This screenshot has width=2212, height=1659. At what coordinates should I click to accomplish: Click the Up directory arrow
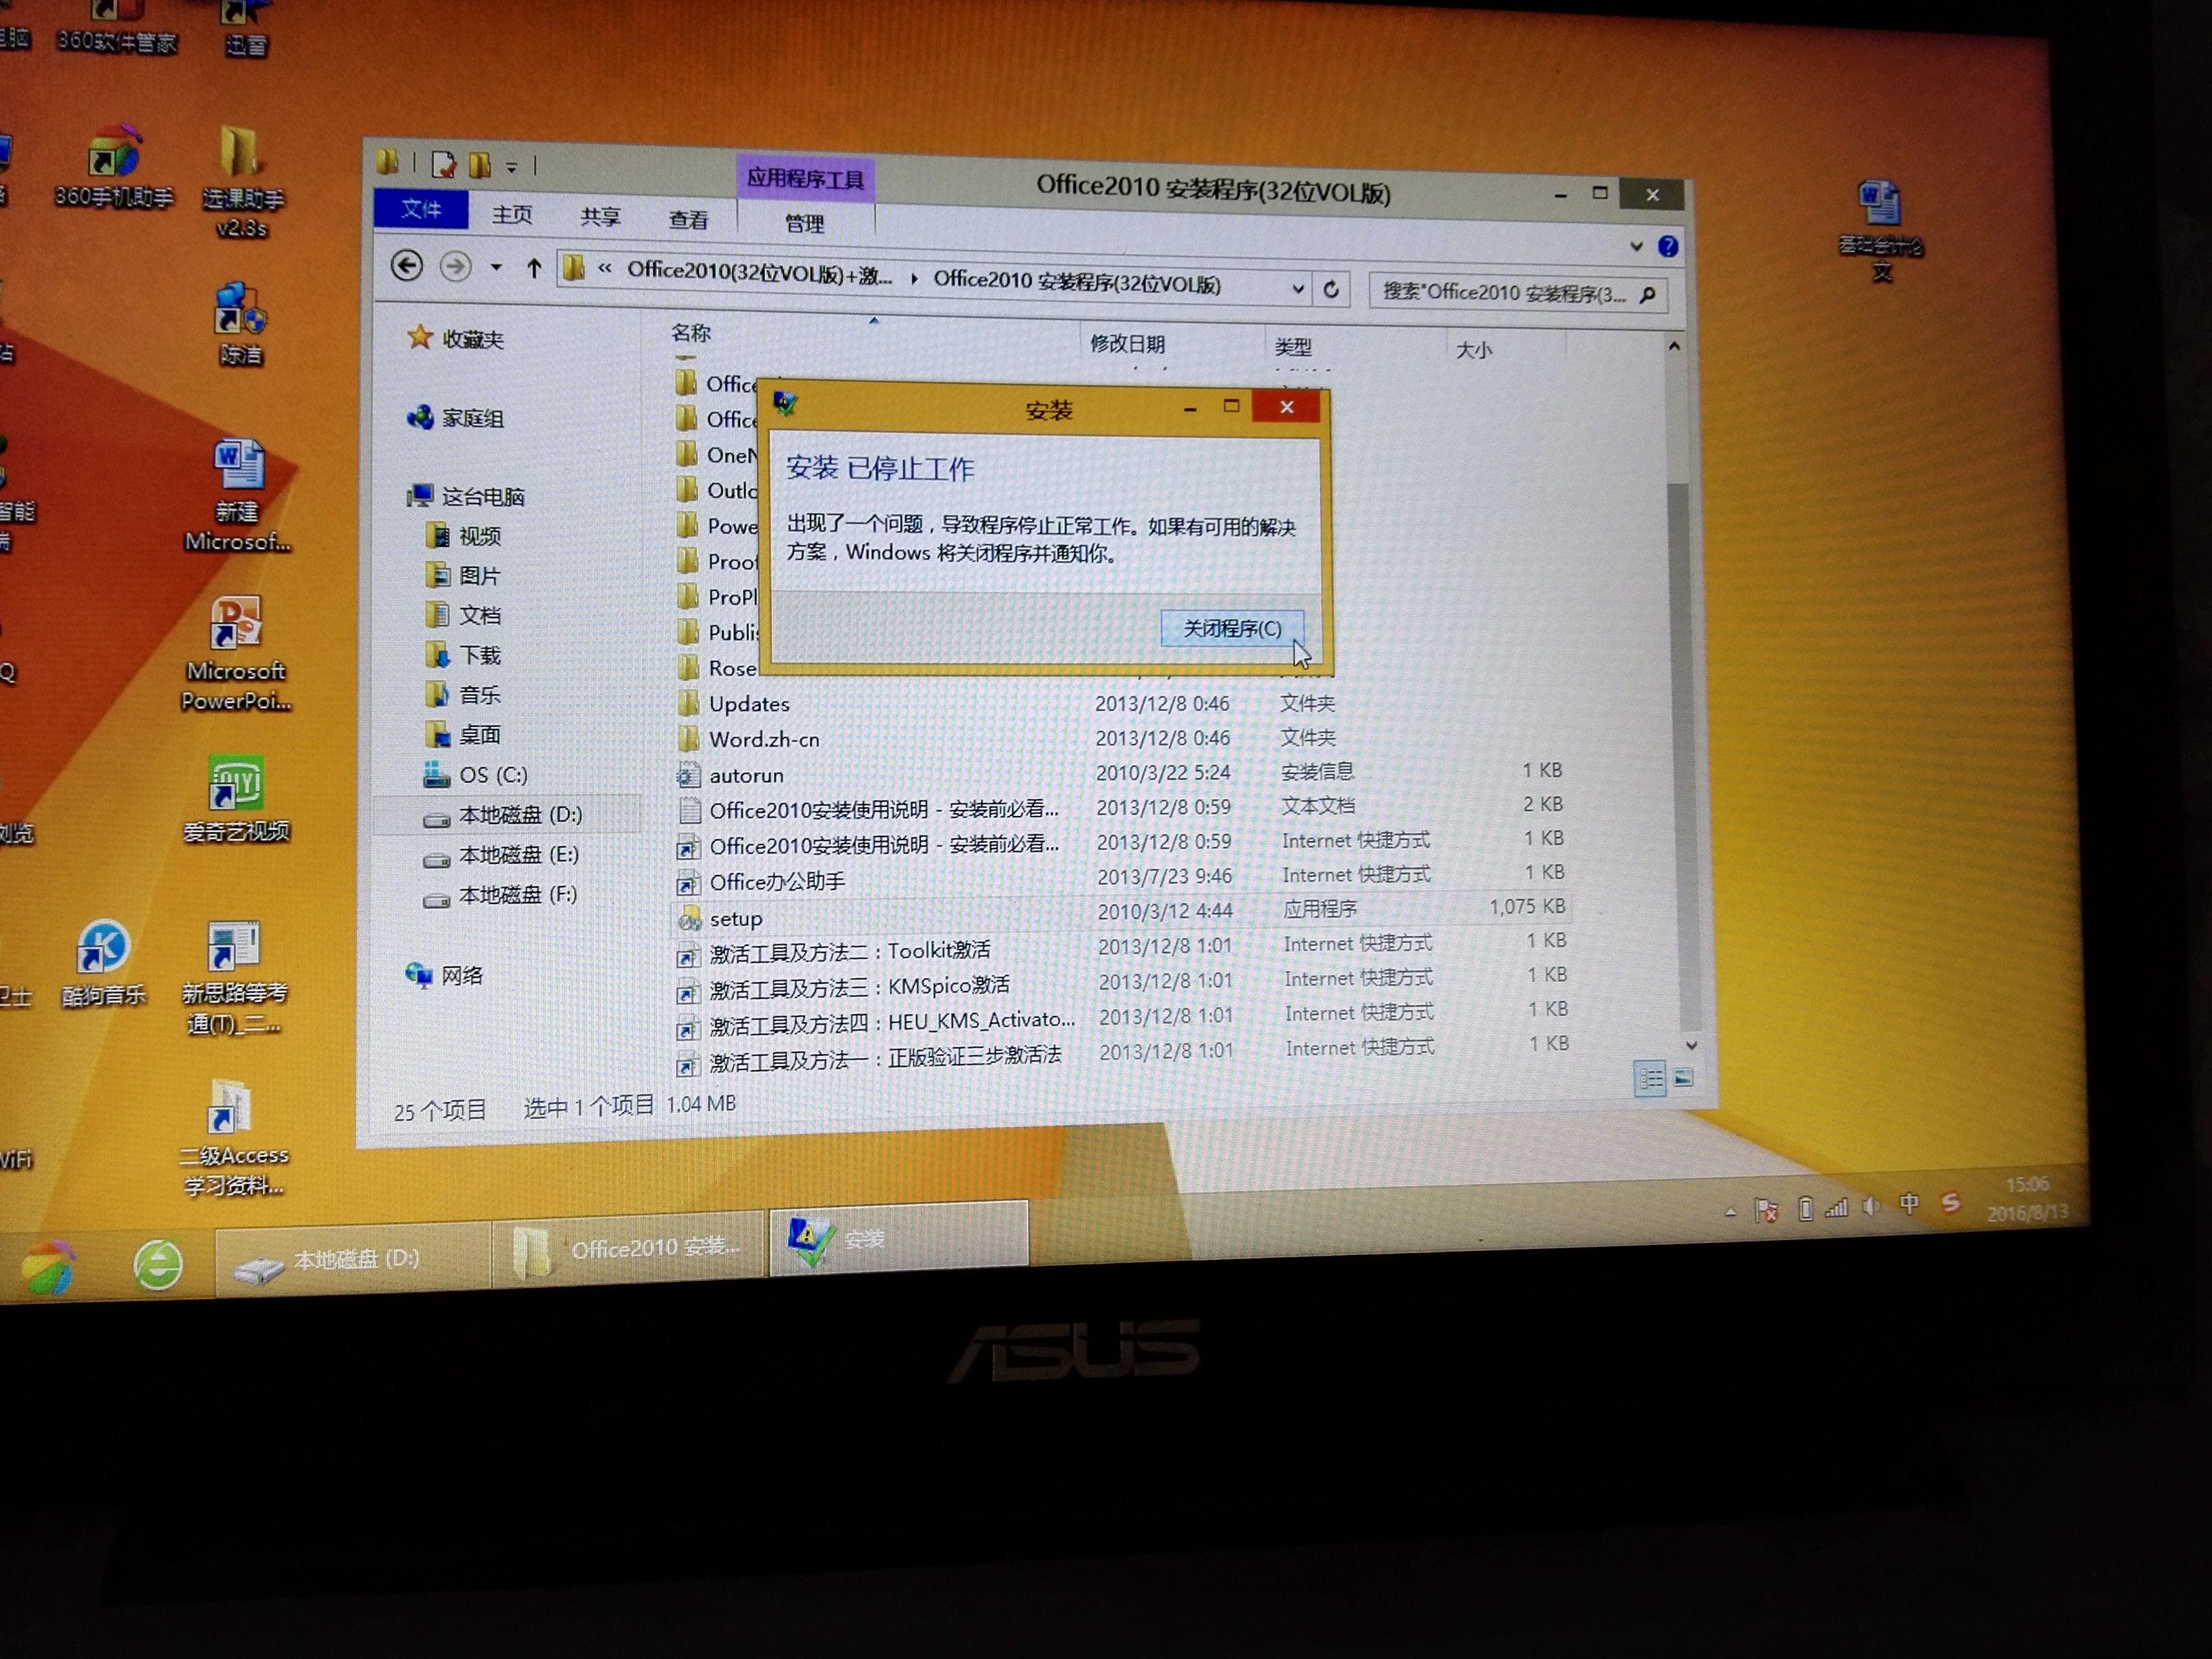[534, 268]
